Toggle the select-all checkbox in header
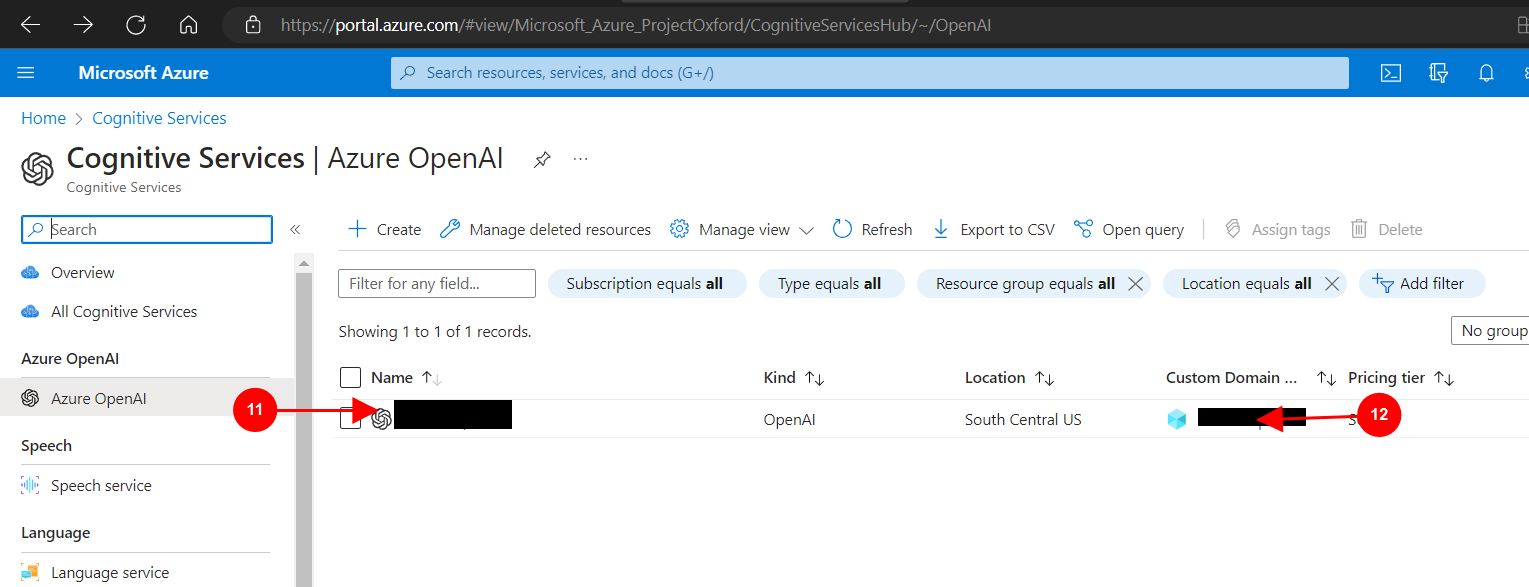1529x587 pixels. click(350, 378)
